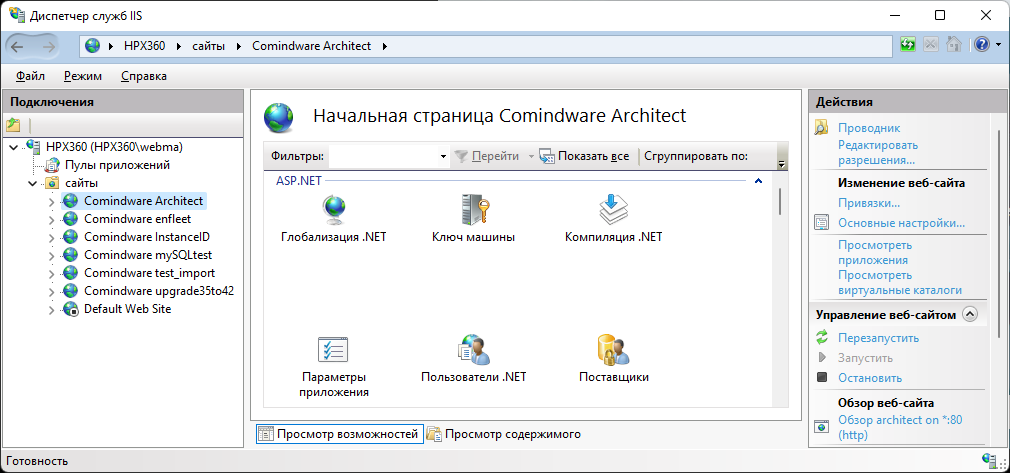
Task: Click the Перезапустить link
Action: [x=879, y=338]
